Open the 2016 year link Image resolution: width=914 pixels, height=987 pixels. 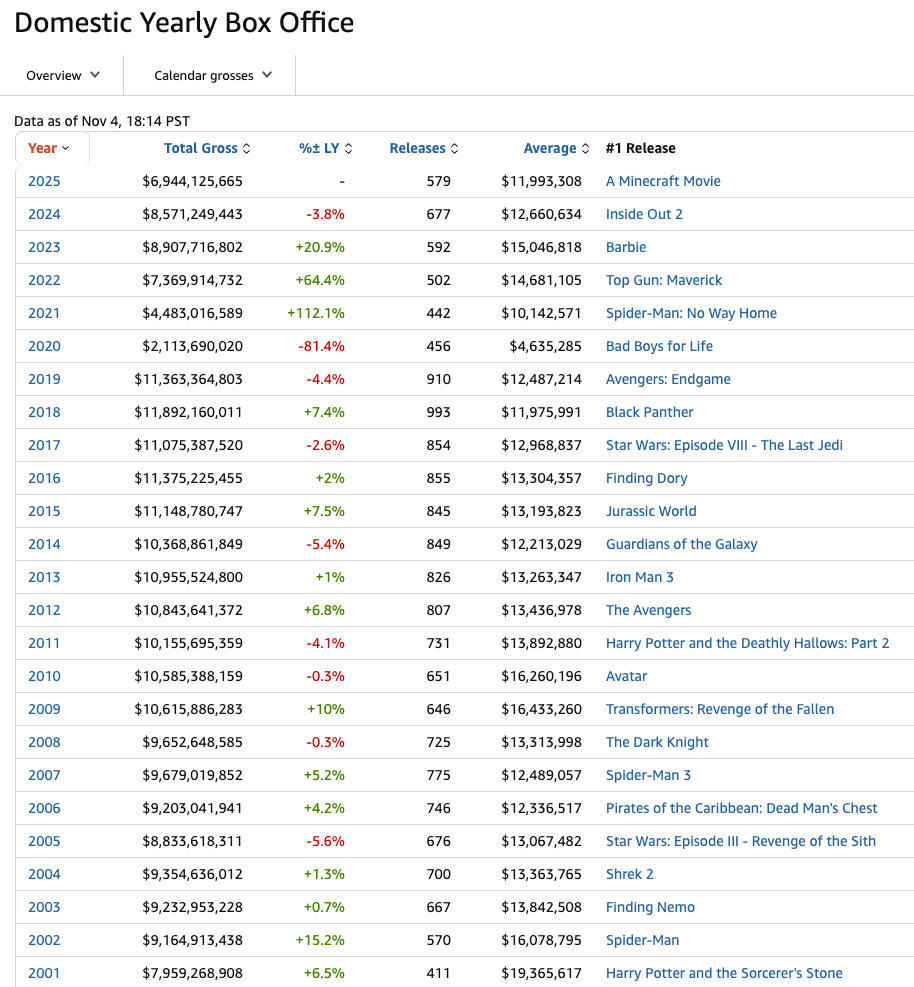pyautogui.click(x=44, y=478)
